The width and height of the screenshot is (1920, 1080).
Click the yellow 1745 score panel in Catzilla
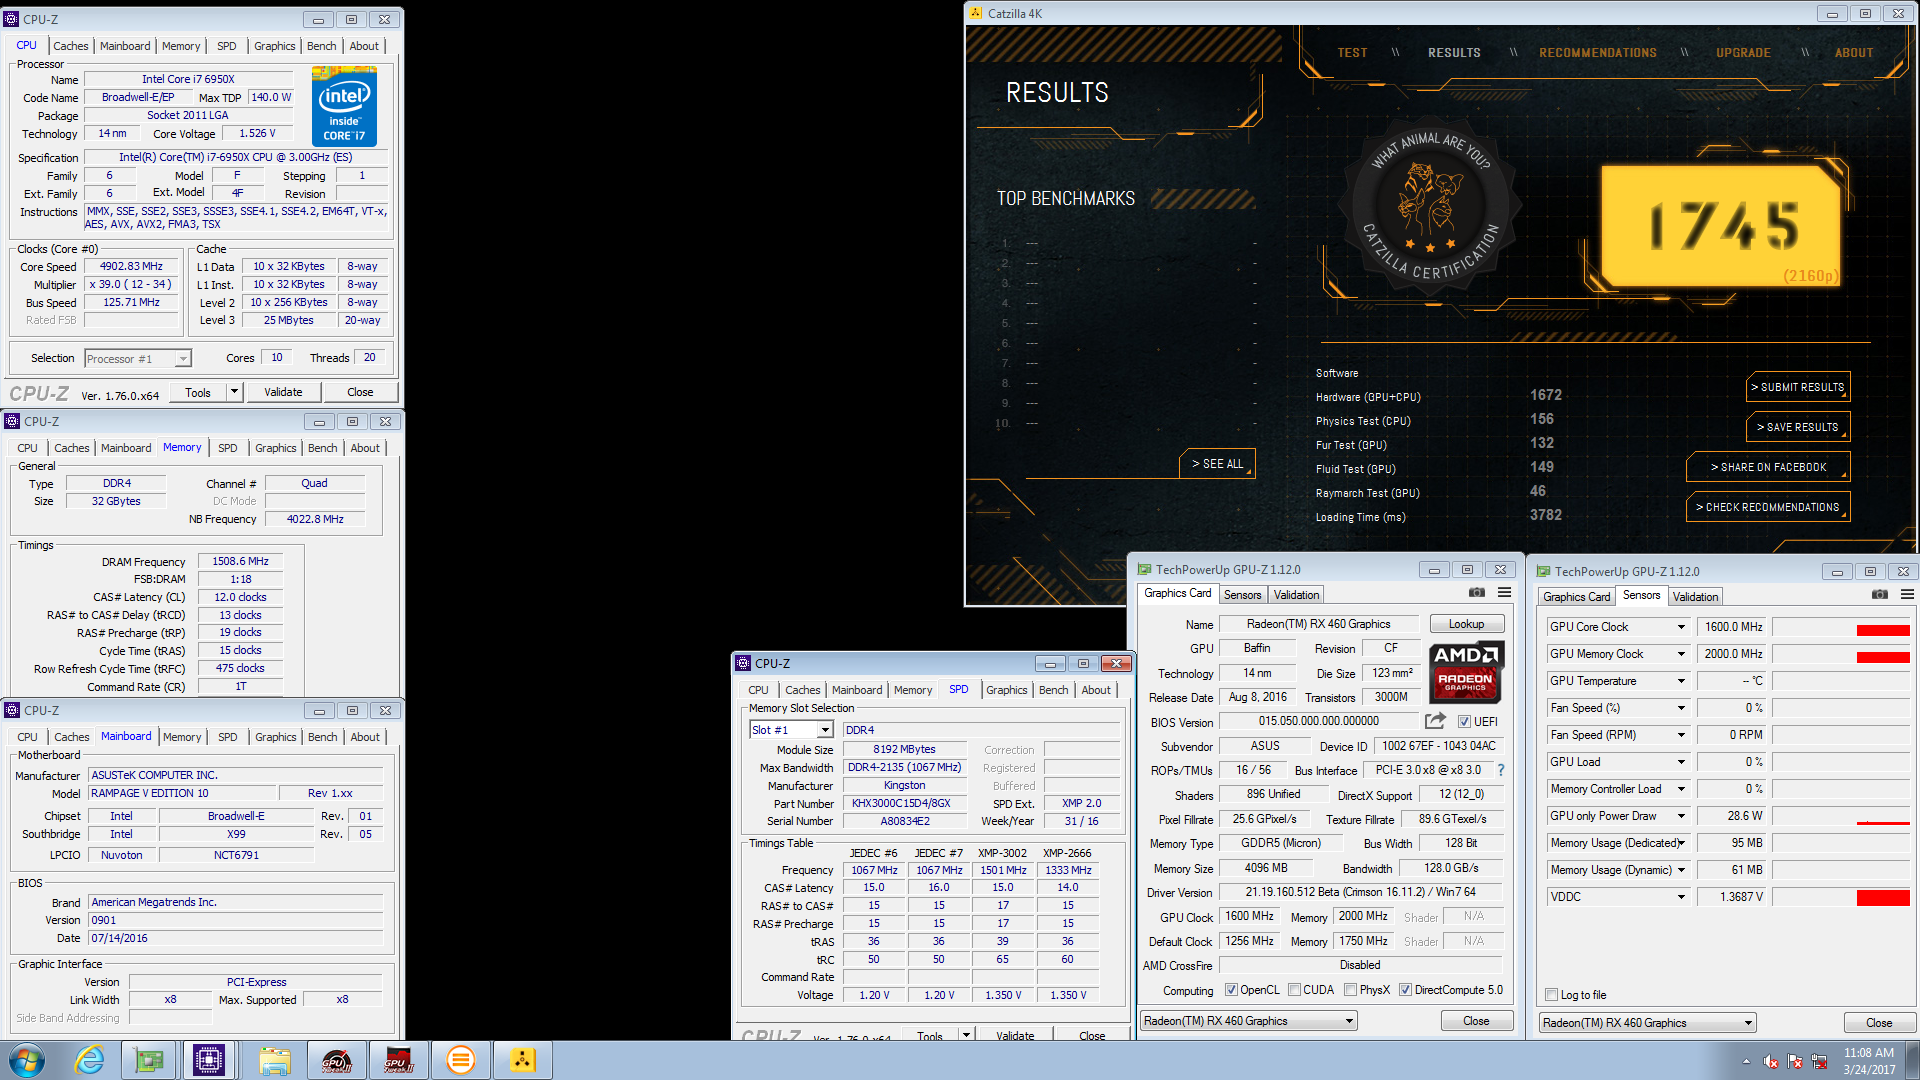click(x=1722, y=226)
